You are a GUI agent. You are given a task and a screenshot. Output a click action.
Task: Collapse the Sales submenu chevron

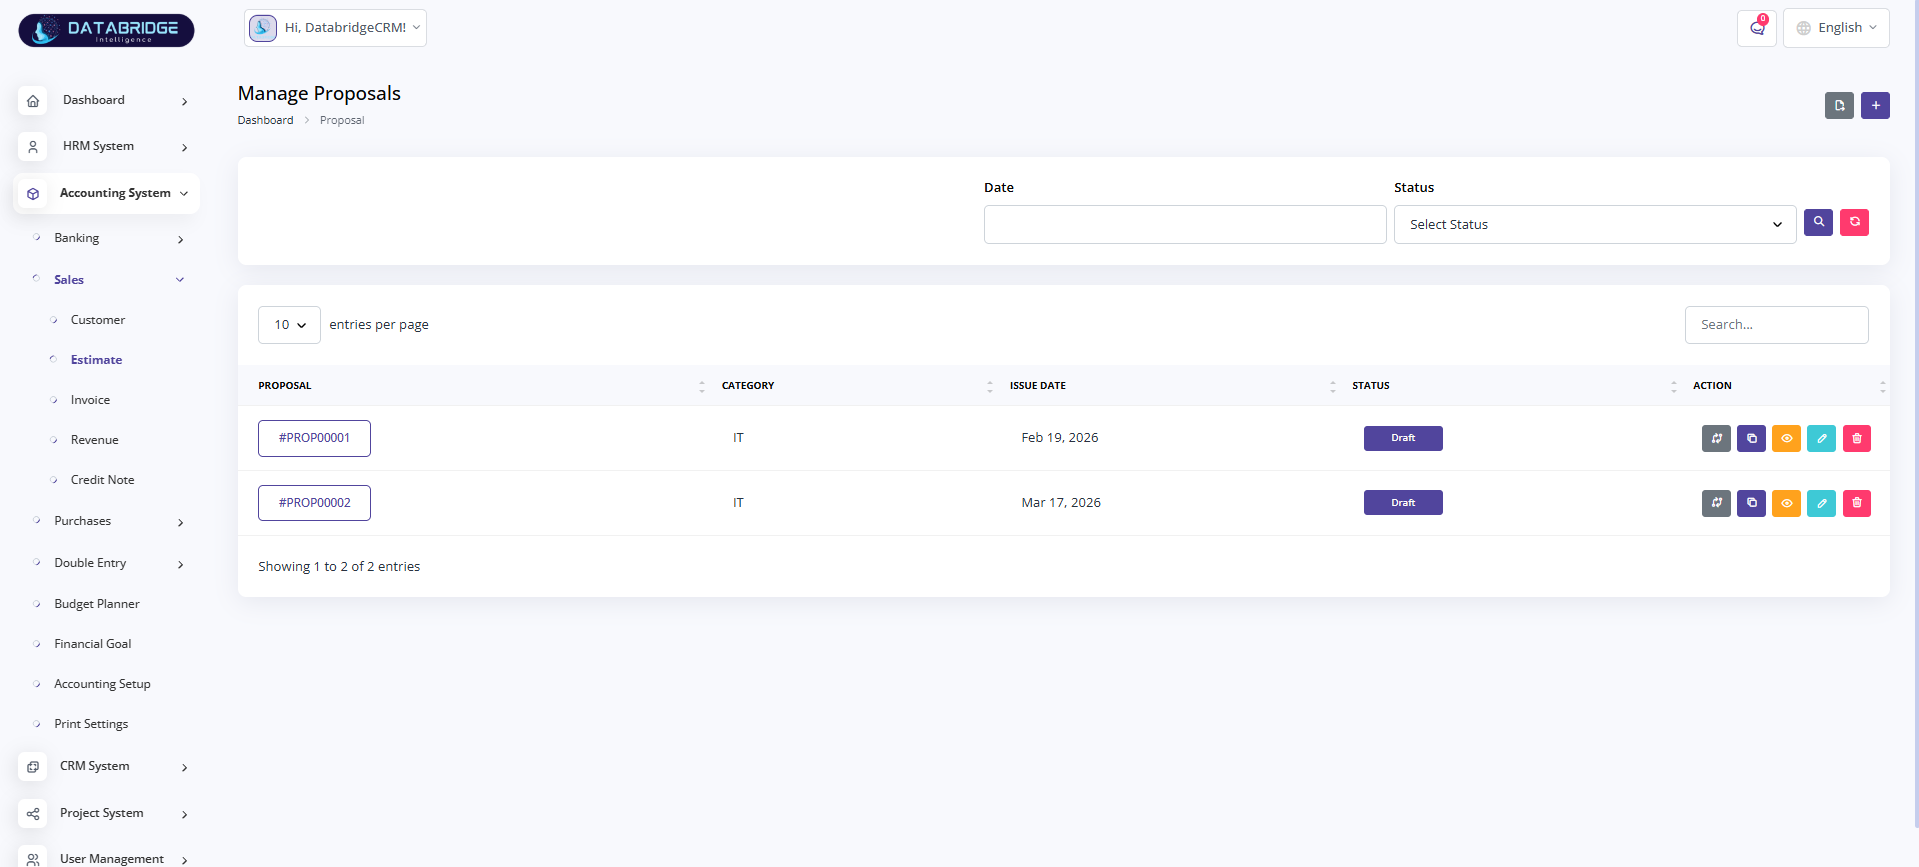point(180,280)
